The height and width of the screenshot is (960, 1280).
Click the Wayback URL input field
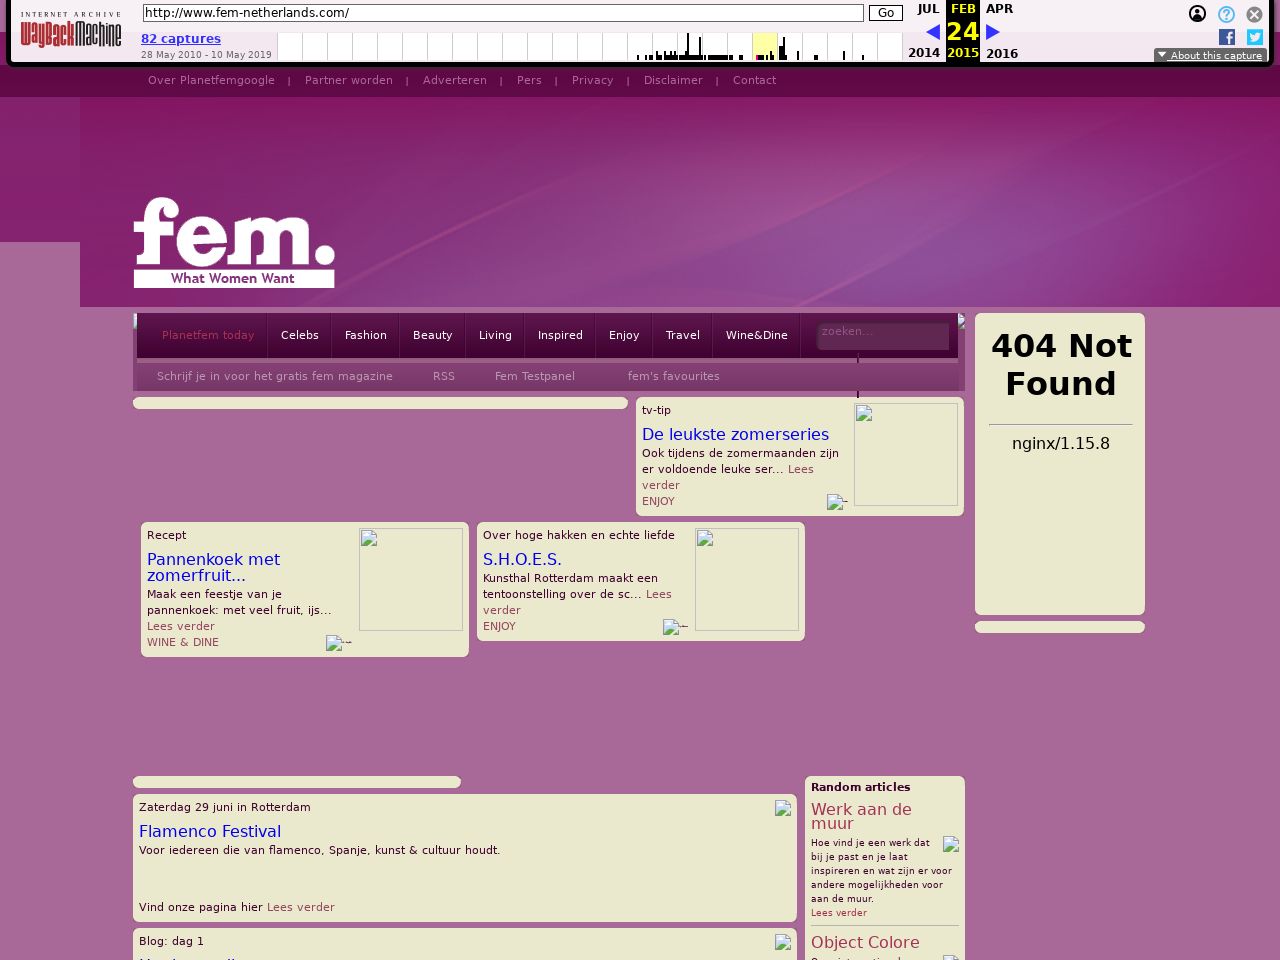(503, 13)
